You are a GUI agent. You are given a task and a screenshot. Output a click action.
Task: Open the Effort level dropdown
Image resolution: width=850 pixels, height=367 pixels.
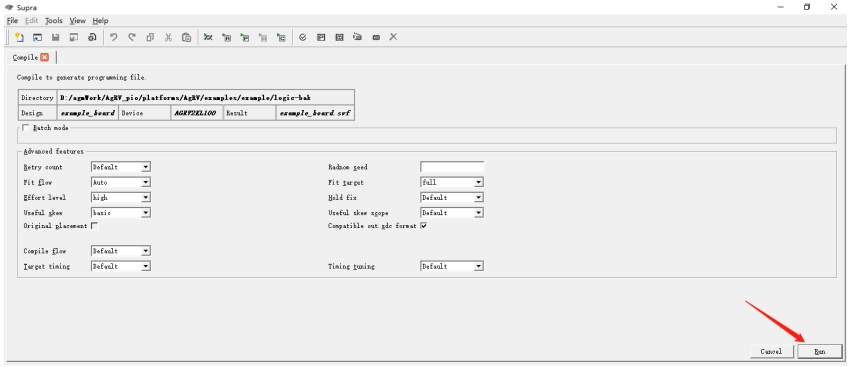point(120,197)
